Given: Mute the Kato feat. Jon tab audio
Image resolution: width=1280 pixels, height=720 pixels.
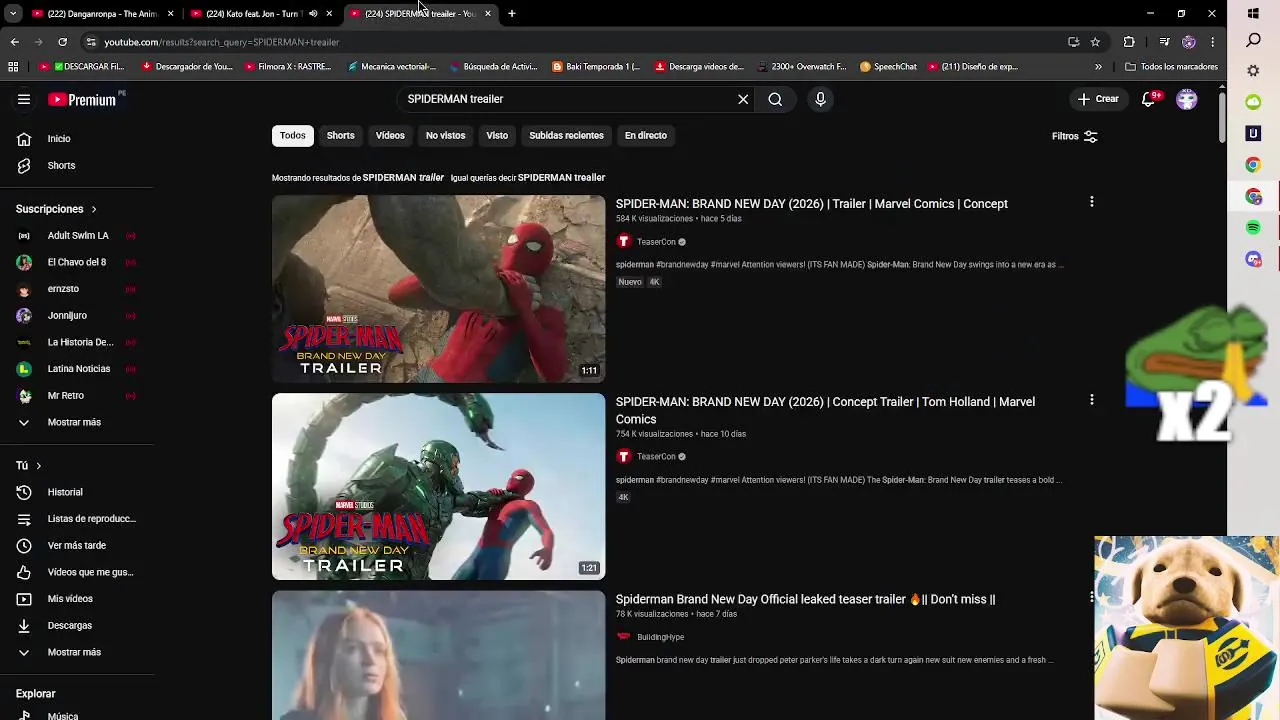Looking at the screenshot, I should pyautogui.click(x=313, y=14).
